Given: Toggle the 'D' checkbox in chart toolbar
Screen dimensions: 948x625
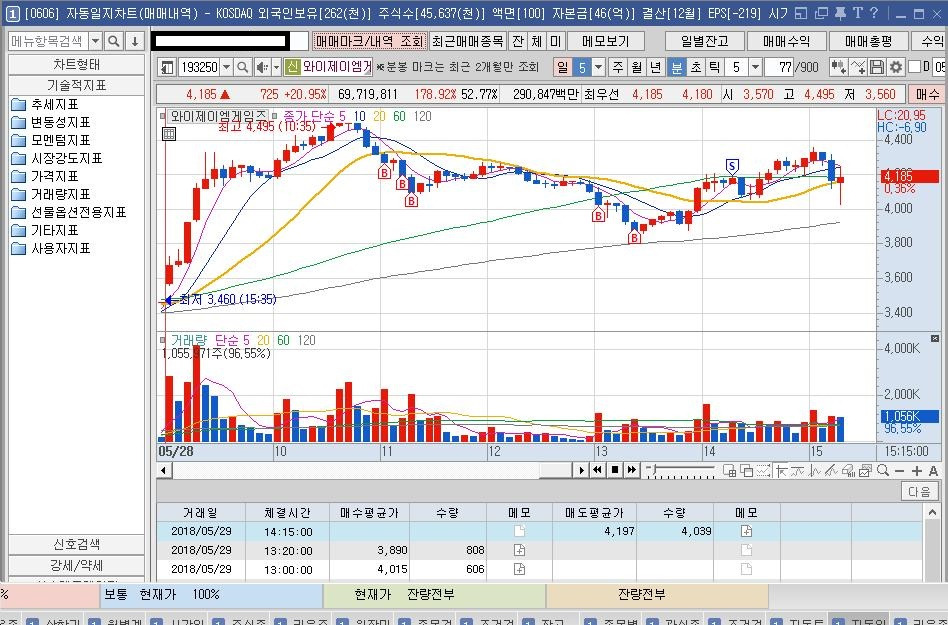Looking at the screenshot, I should click(914, 66).
